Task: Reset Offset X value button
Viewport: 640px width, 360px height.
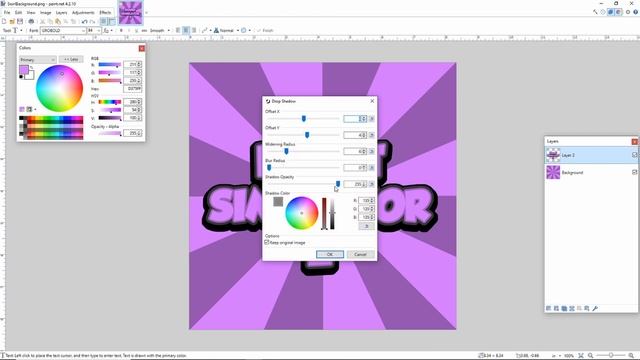Action: click(371, 119)
